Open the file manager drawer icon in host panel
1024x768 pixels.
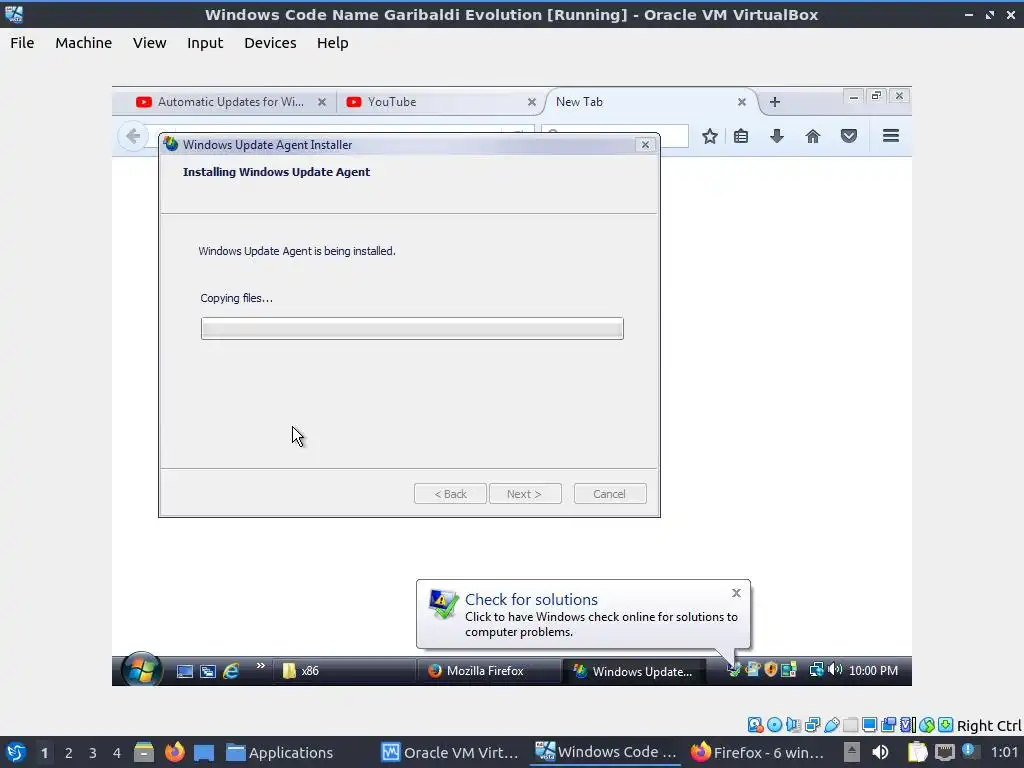[144, 752]
